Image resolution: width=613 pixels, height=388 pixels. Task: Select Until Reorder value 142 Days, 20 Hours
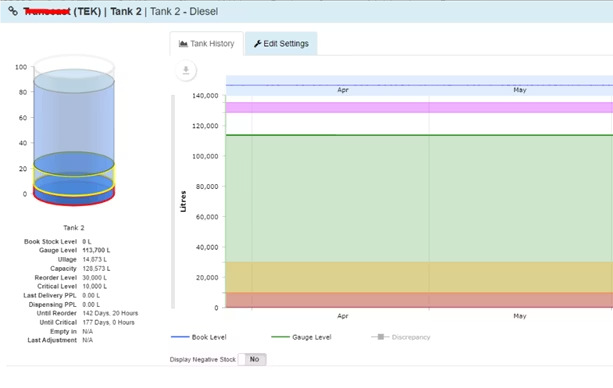(110, 313)
